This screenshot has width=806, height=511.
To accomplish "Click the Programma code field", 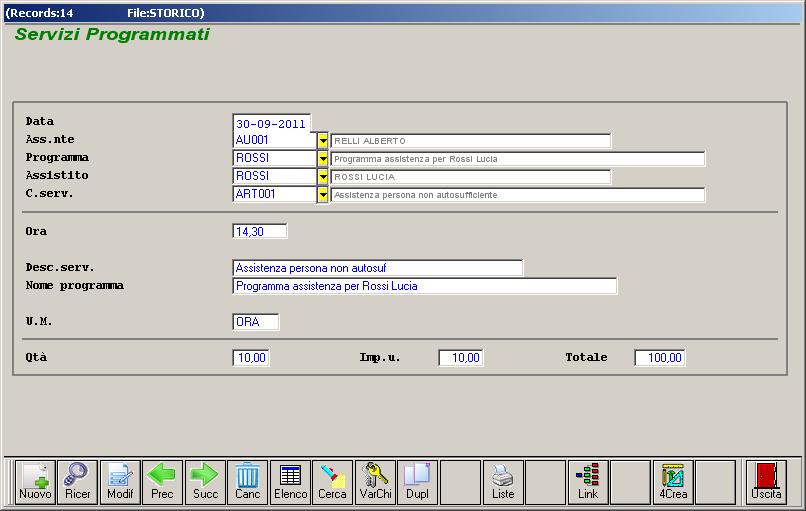I will [274, 158].
